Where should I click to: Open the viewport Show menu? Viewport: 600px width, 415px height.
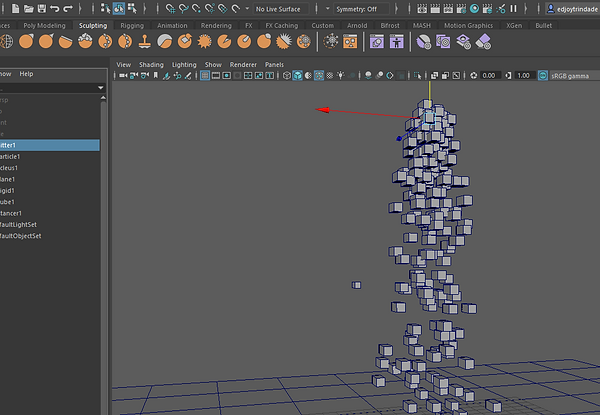coord(213,65)
